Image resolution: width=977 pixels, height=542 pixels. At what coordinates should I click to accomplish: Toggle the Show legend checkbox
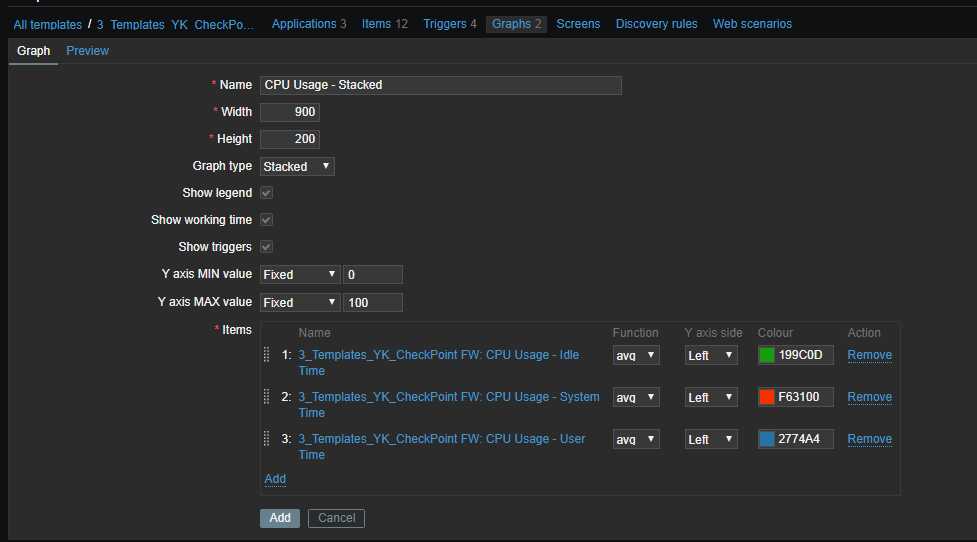pos(267,193)
